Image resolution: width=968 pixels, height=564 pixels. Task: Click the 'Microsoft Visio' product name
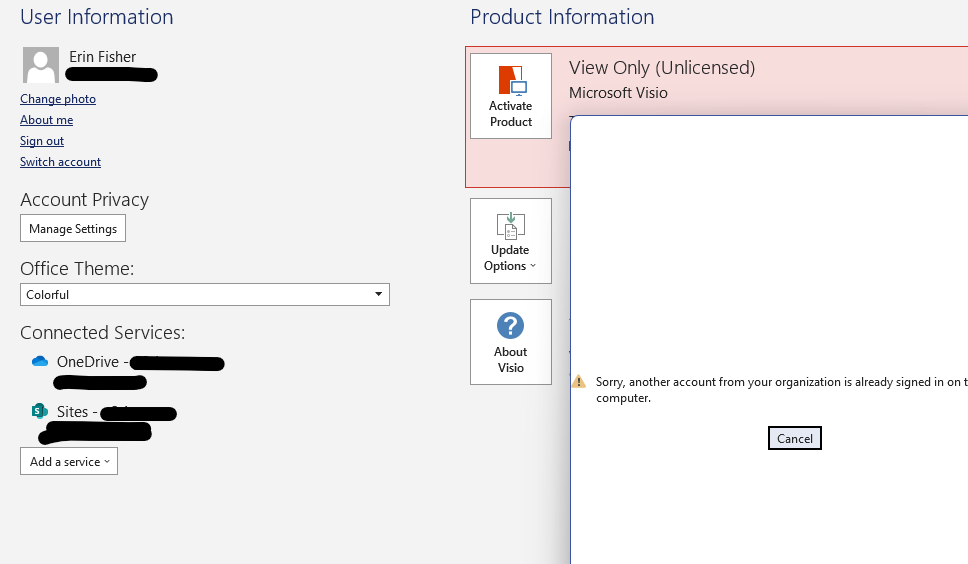tap(618, 93)
